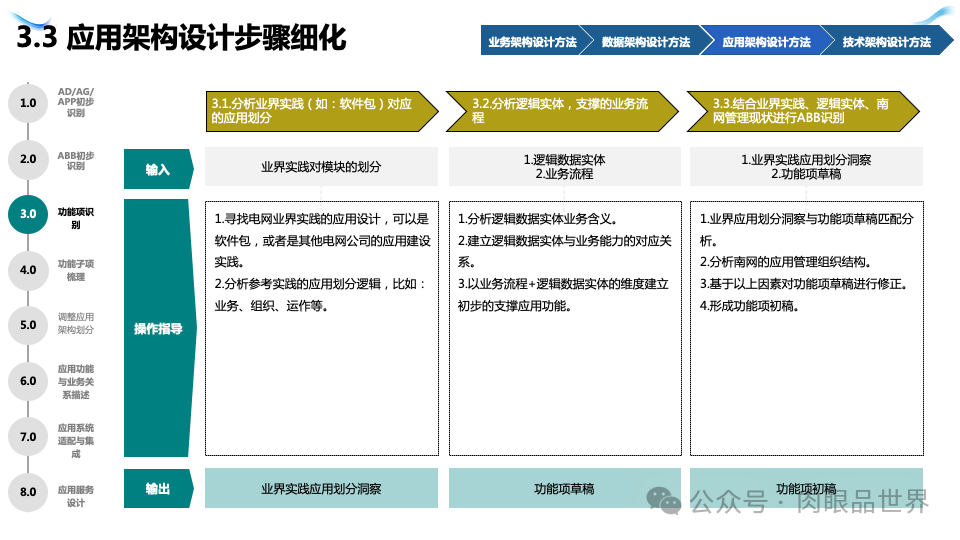This screenshot has height=540, width=960.
Task: Click the 应用系统适配与集成 step label
Action: click(76, 440)
